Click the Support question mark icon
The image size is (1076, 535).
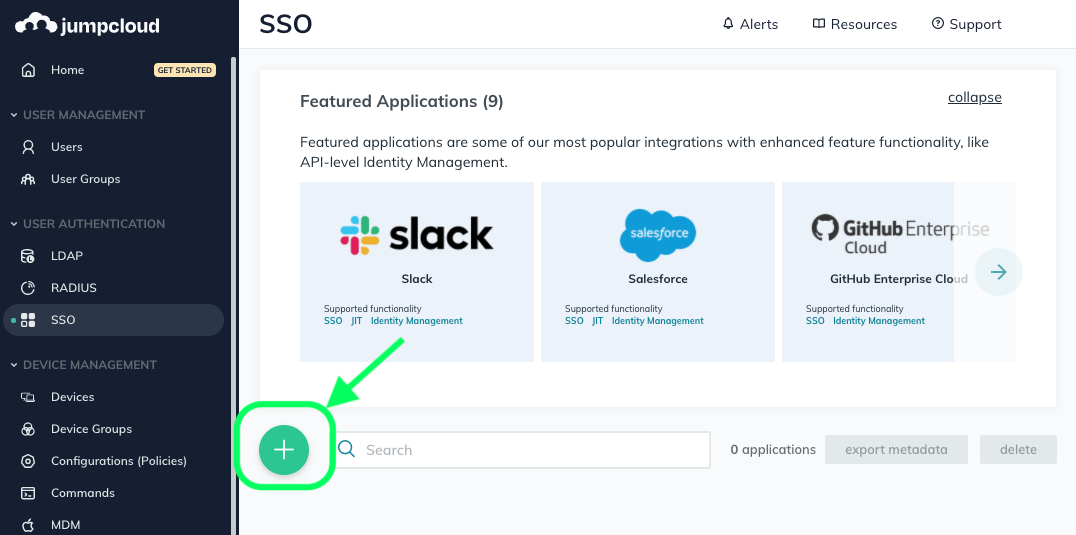pos(937,23)
